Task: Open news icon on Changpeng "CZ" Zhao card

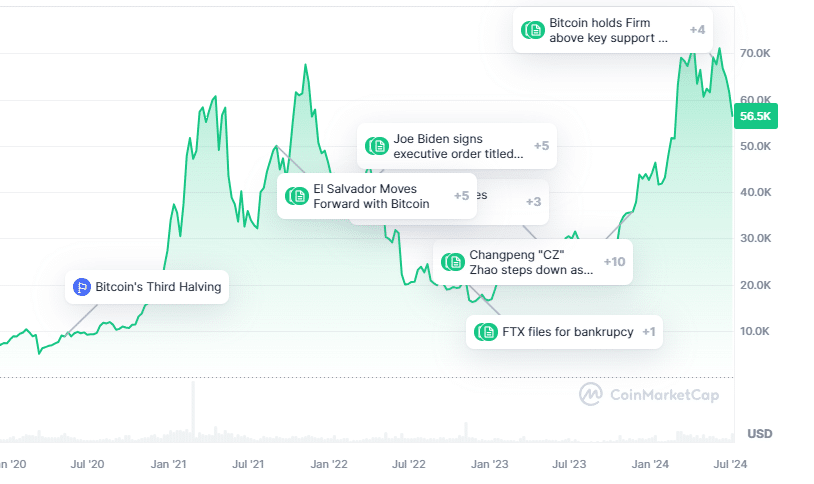Action: 453,262
